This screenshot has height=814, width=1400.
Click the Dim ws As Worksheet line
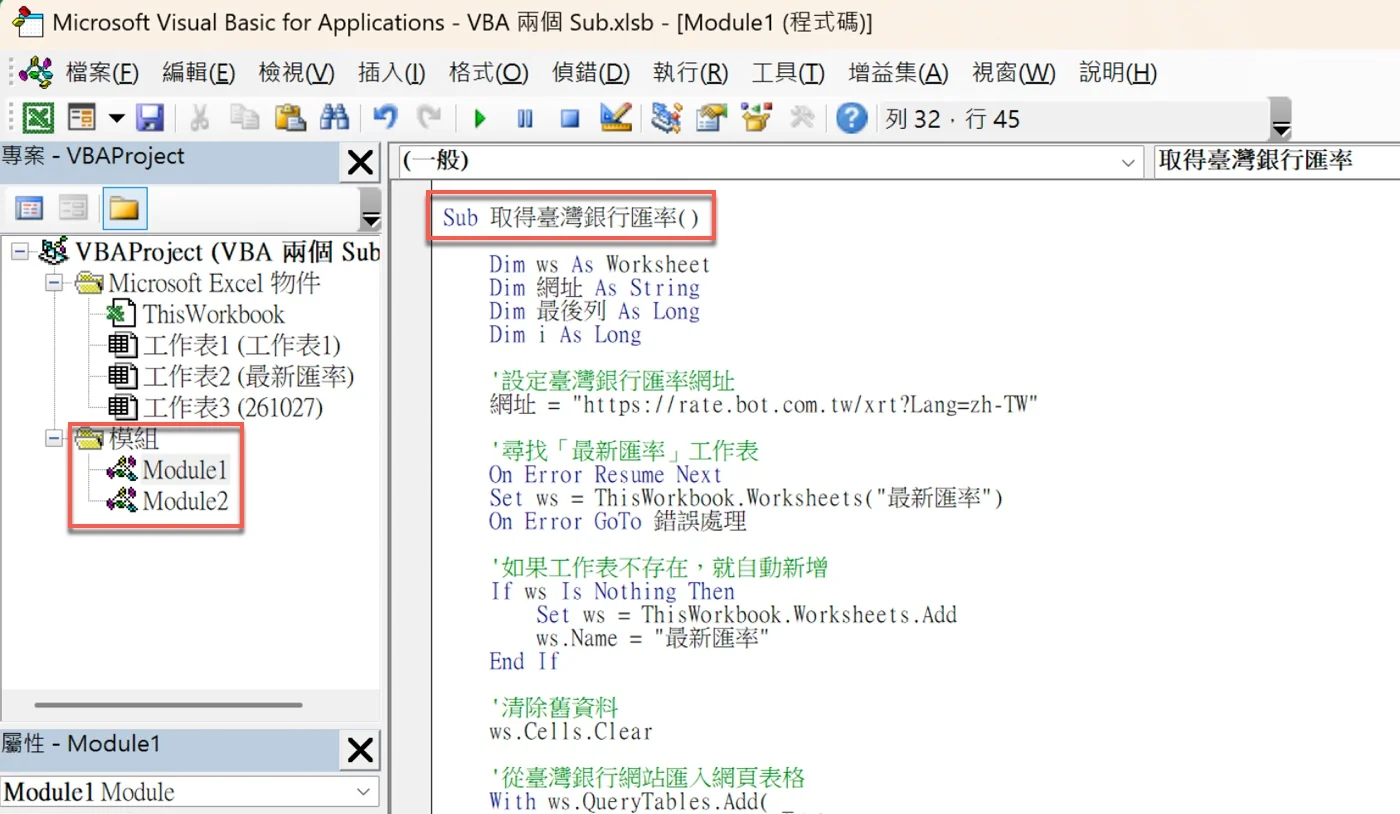(599, 264)
